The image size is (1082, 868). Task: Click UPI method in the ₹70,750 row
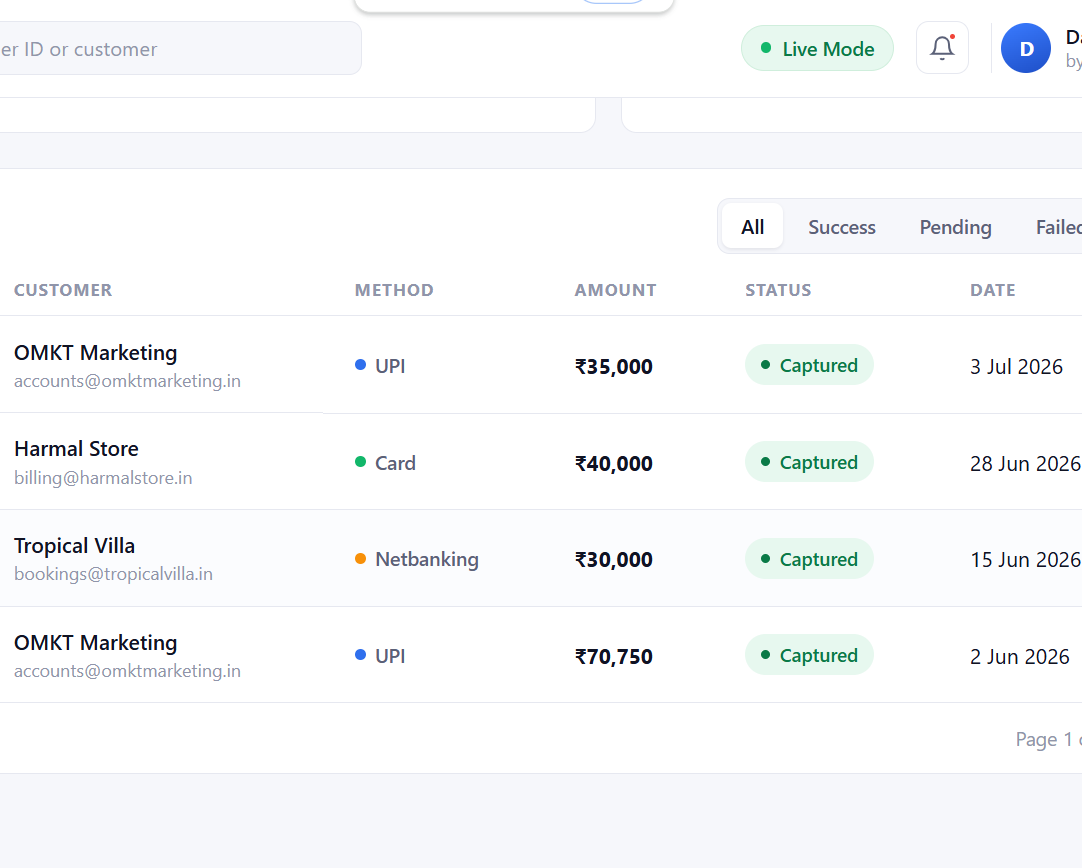coord(380,655)
